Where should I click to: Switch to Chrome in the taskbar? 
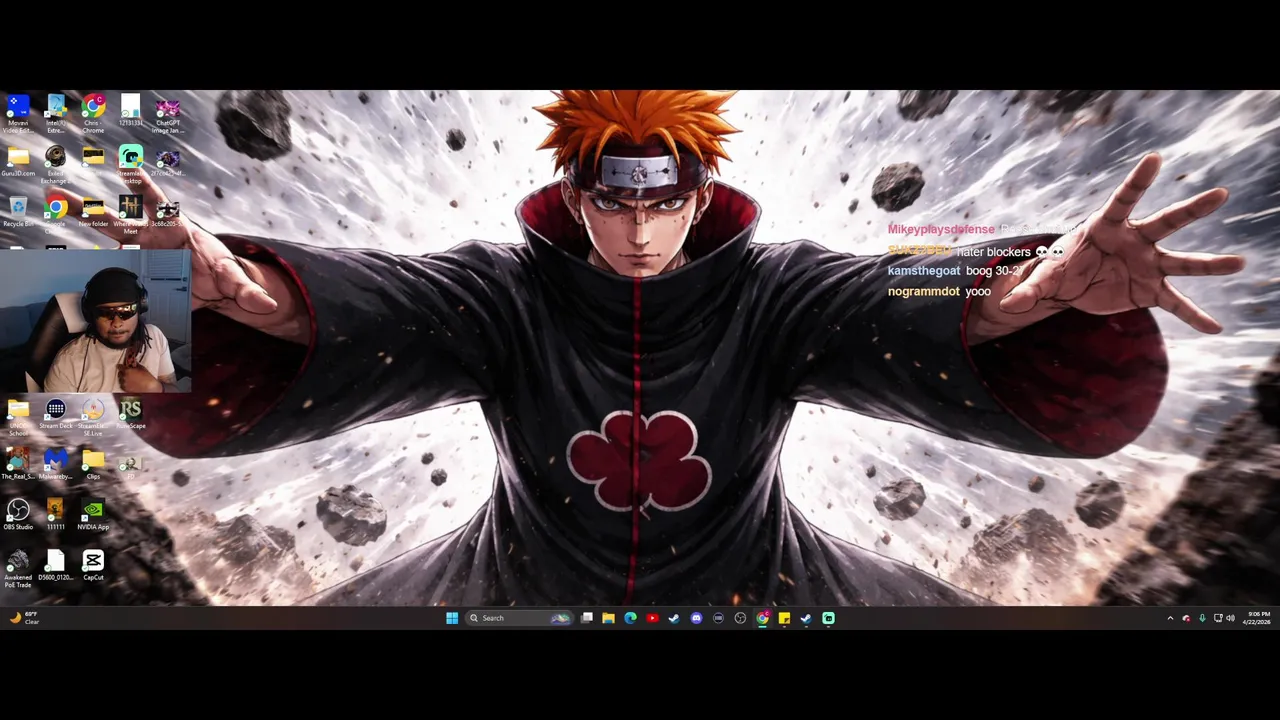(762, 618)
